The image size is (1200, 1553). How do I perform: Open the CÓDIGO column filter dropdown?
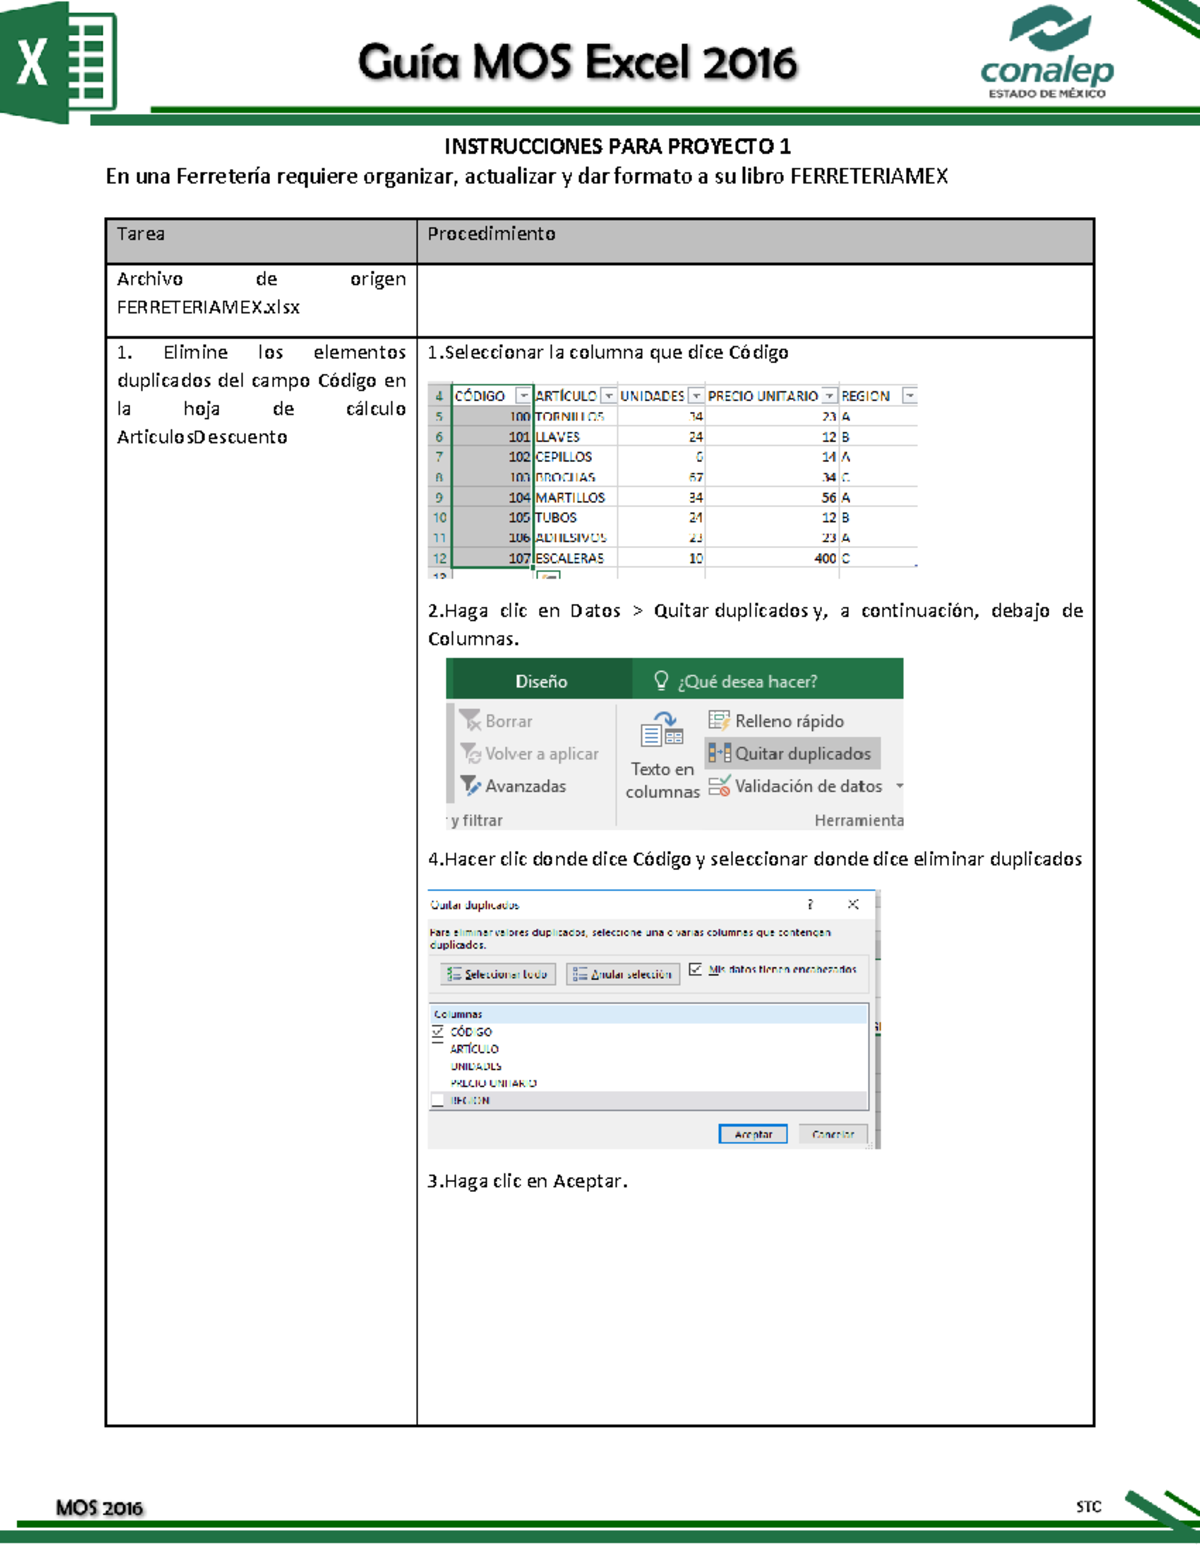pos(525,396)
